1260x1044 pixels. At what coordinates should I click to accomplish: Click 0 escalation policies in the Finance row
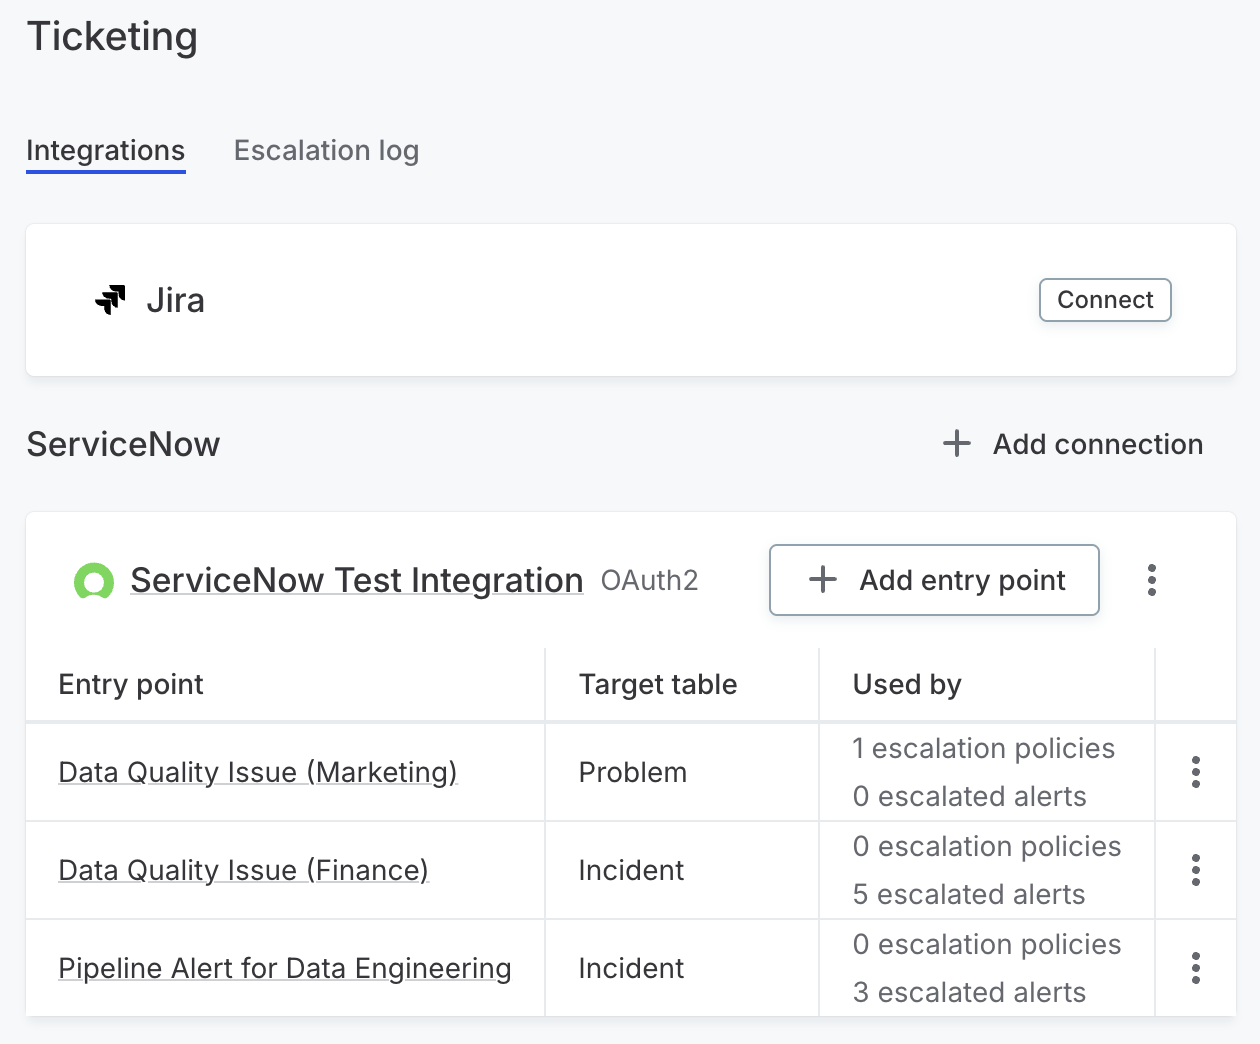click(x=987, y=846)
